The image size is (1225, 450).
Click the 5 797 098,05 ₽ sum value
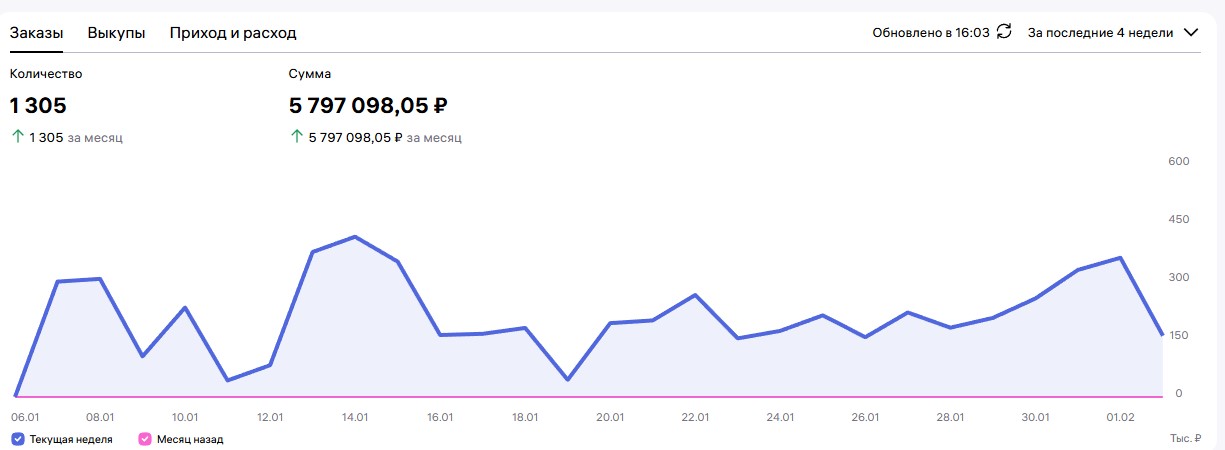point(368,105)
